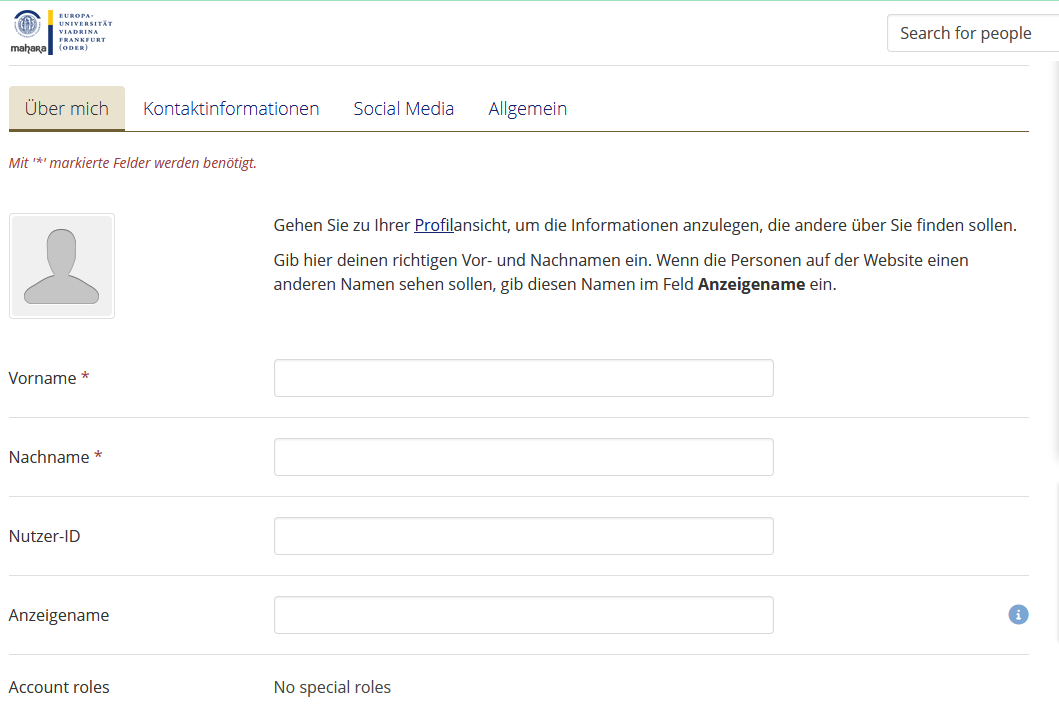This screenshot has width=1059, height=717.
Task: Click the Anzeigename field label on left
Action: point(59,615)
